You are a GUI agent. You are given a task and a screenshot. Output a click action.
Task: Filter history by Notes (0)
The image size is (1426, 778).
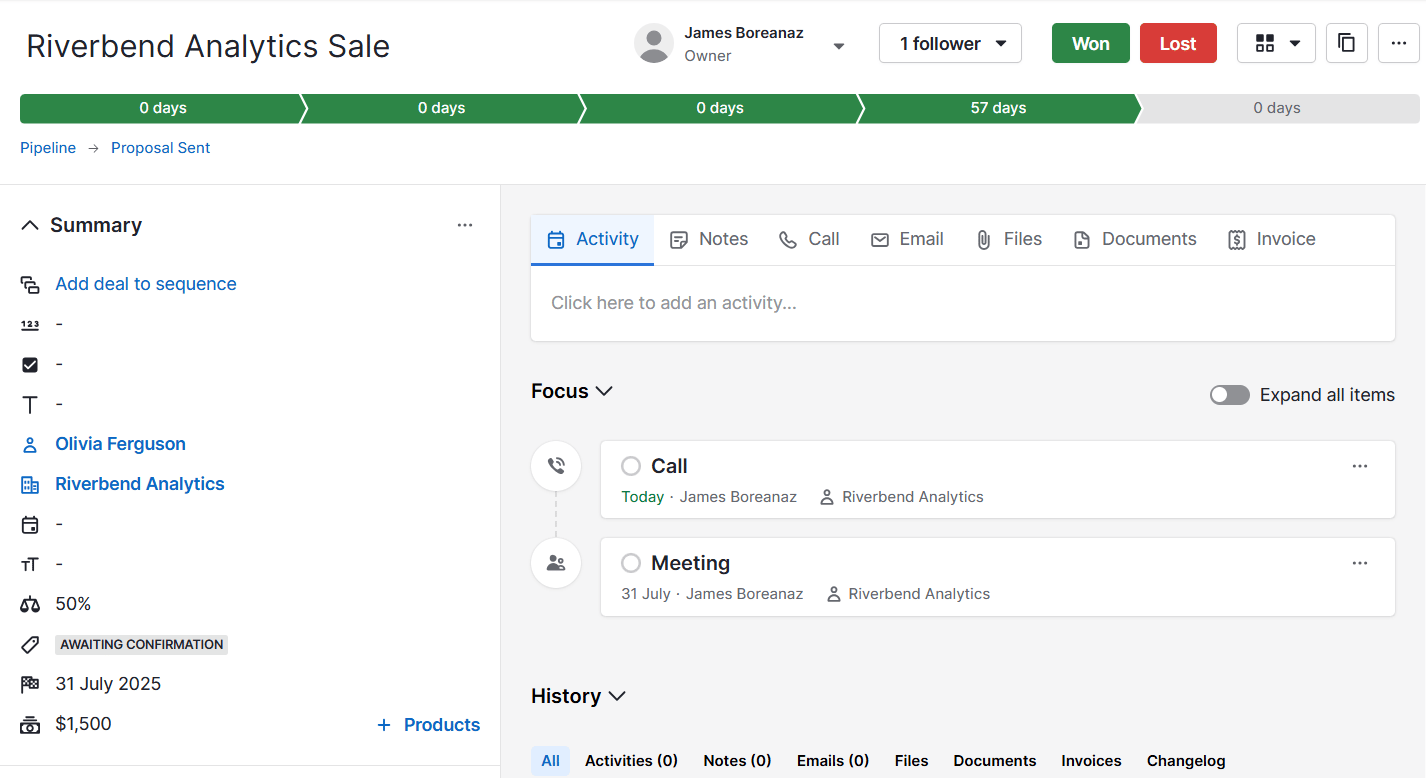(x=738, y=761)
